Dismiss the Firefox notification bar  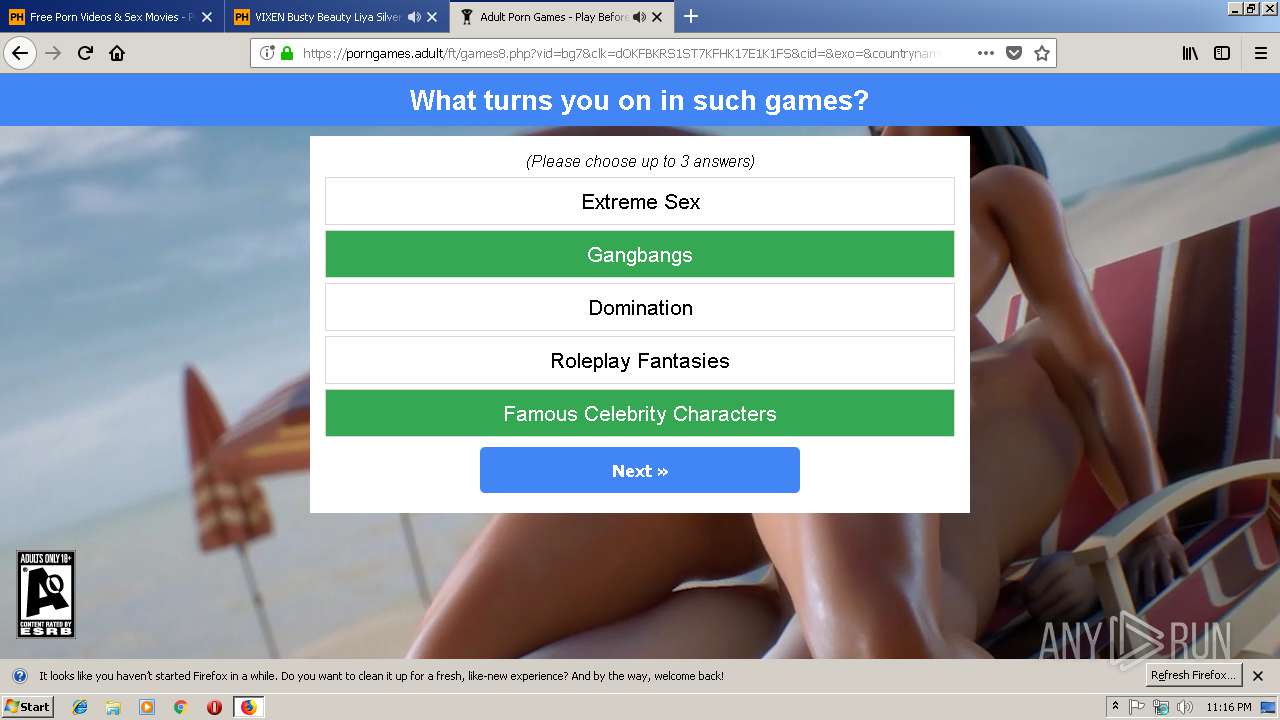(1258, 676)
